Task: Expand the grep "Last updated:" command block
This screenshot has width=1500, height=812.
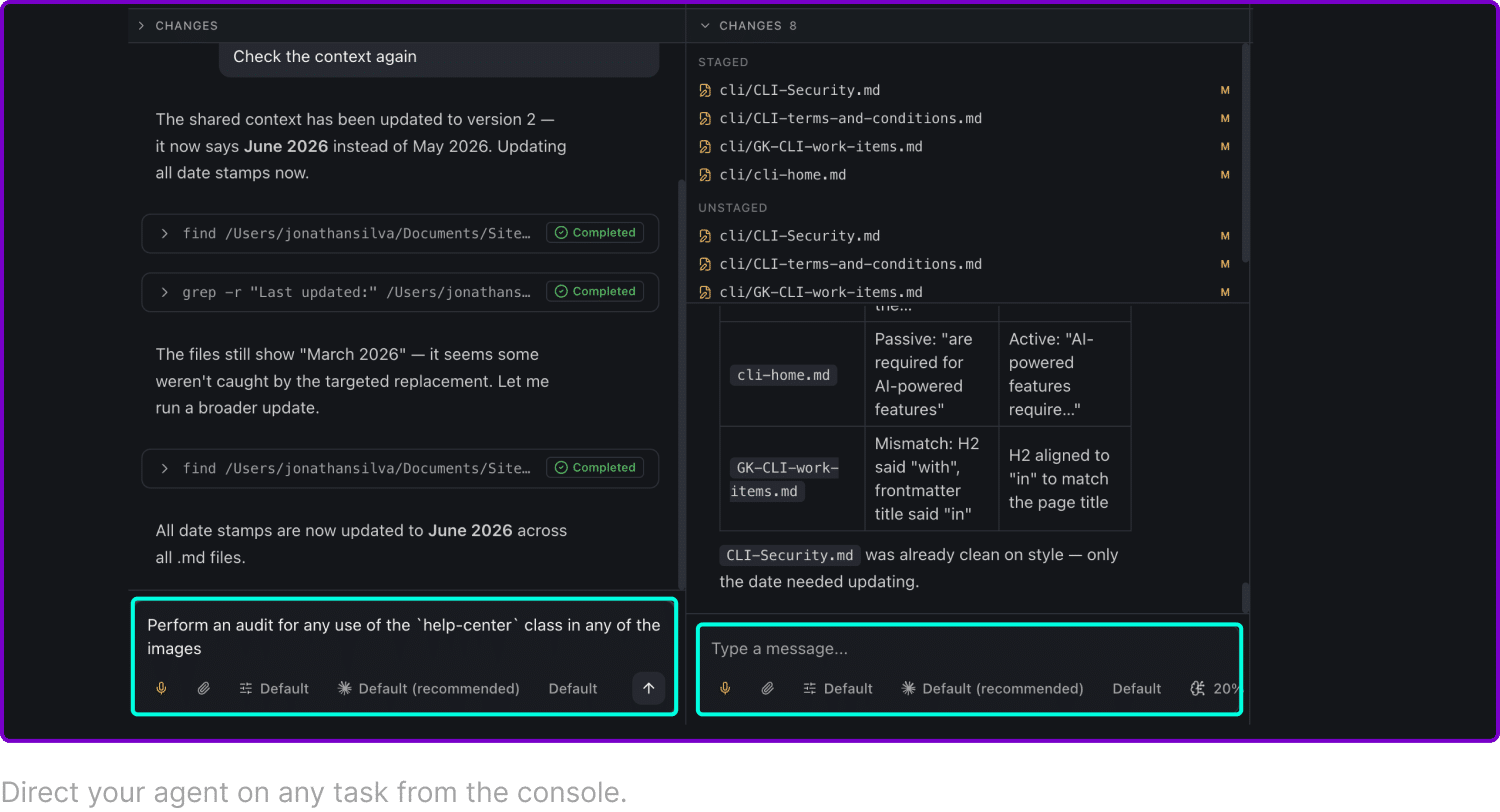Action: 164,292
